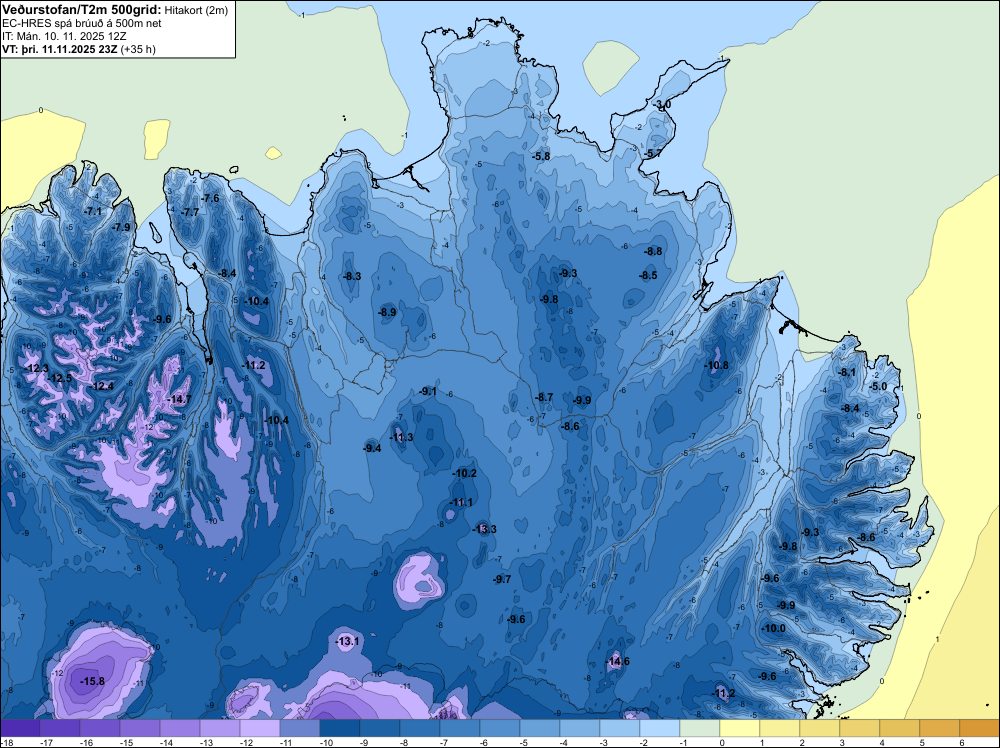Click the -11.3 temperature value

pyautogui.click(x=401, y=437)
